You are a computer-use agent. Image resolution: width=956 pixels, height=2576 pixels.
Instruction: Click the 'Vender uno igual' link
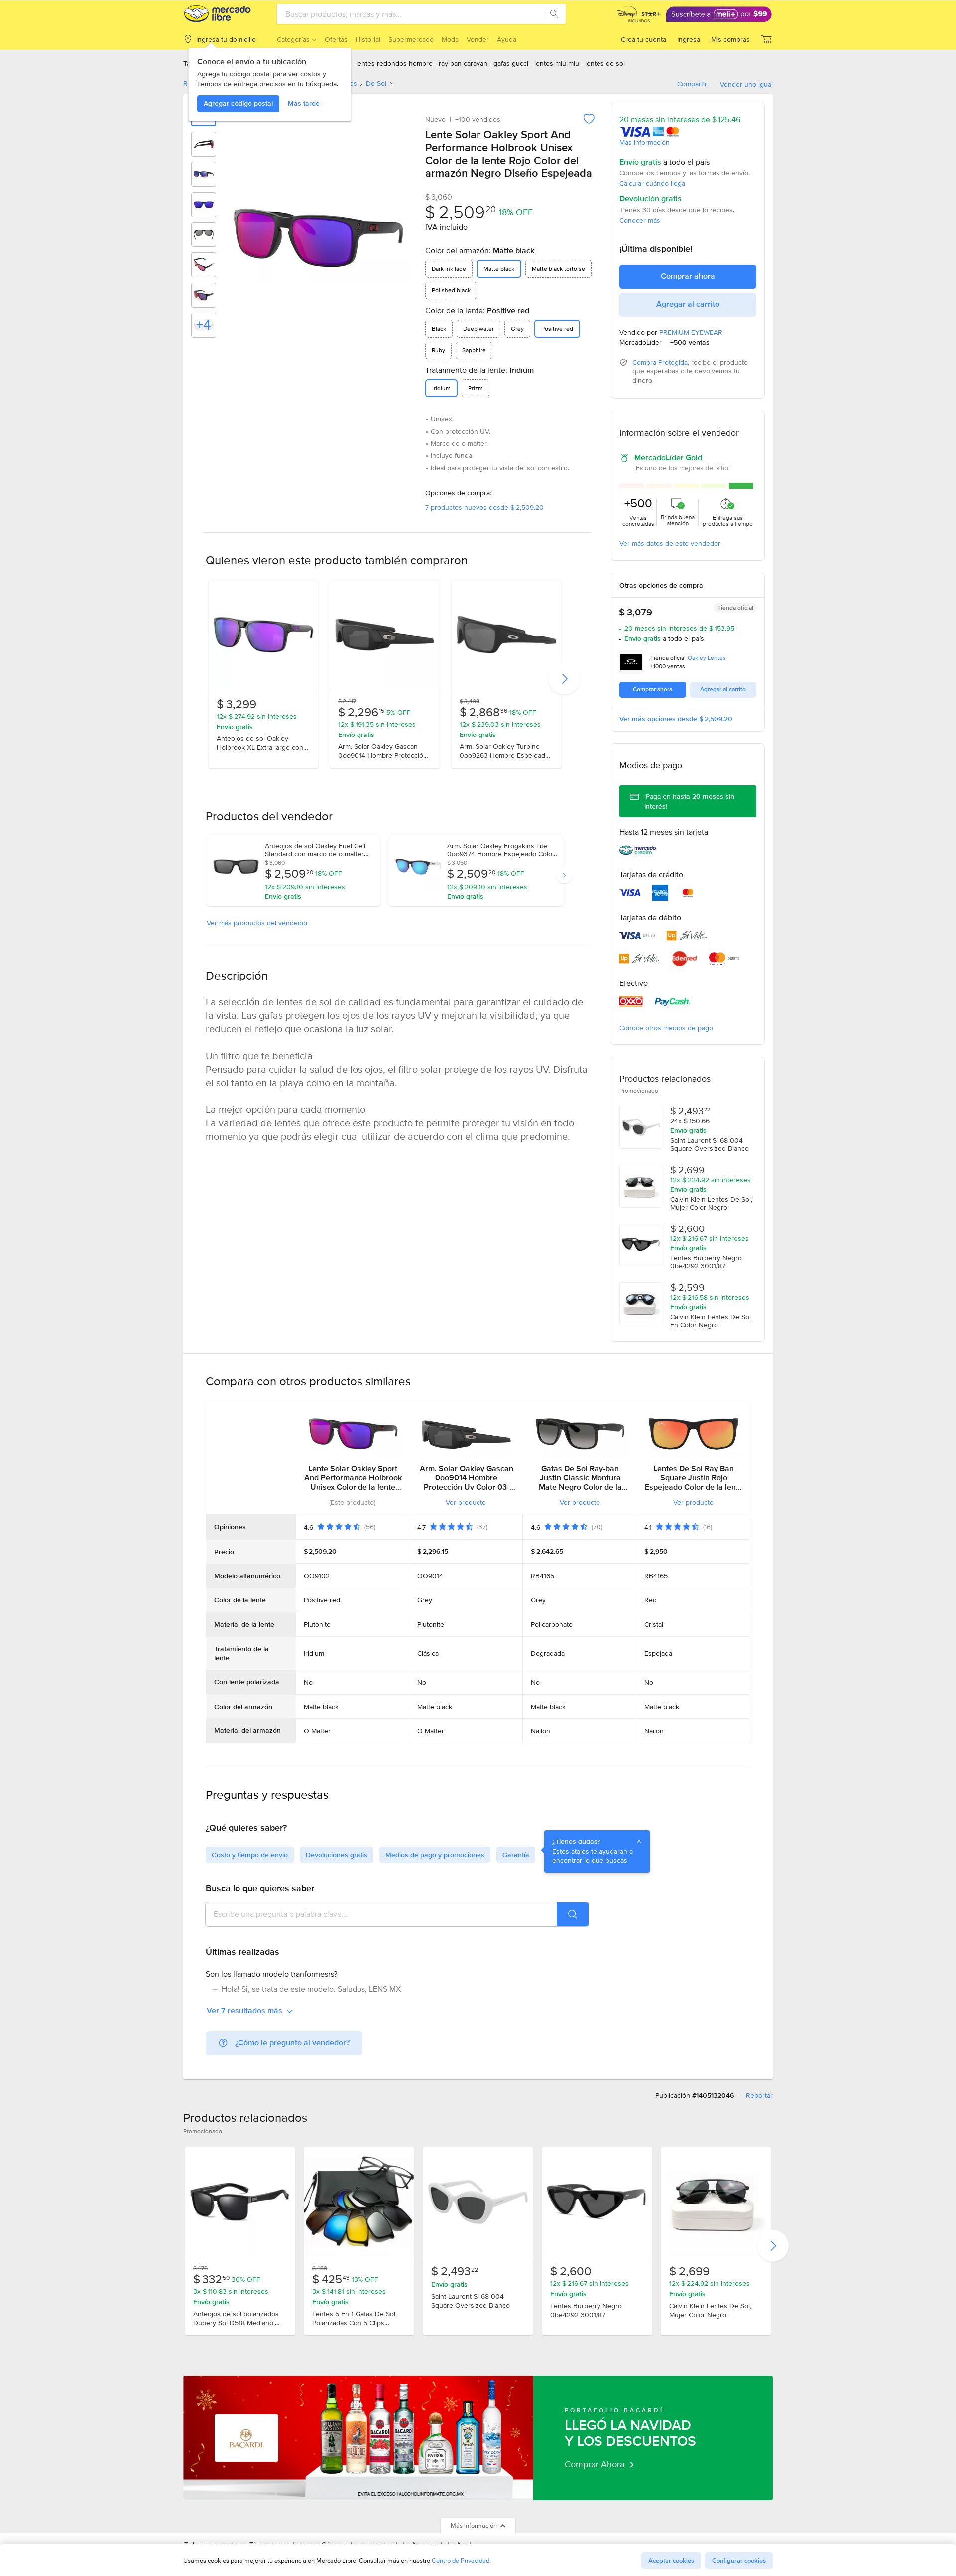[746, 85]
